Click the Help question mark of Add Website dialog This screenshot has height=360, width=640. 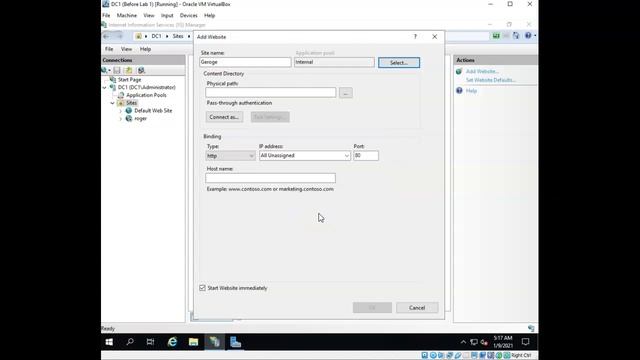(416, 37)
